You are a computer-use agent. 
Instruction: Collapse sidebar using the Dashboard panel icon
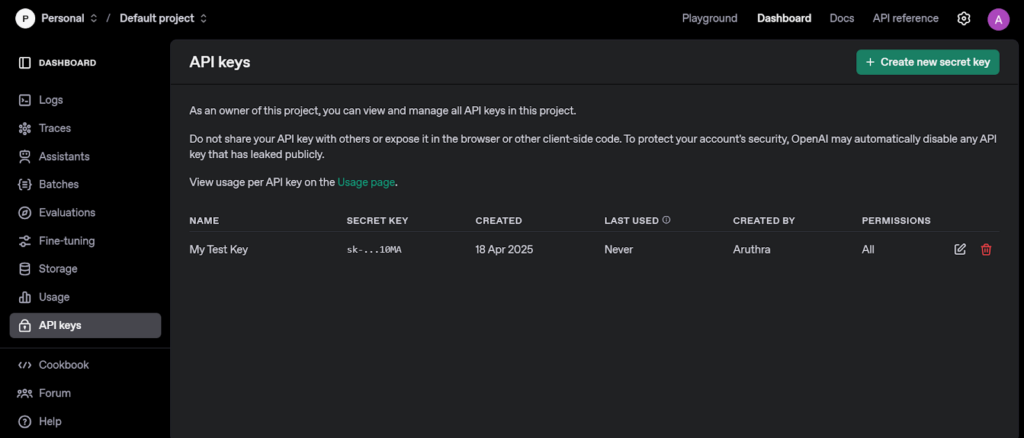[25, 63]
